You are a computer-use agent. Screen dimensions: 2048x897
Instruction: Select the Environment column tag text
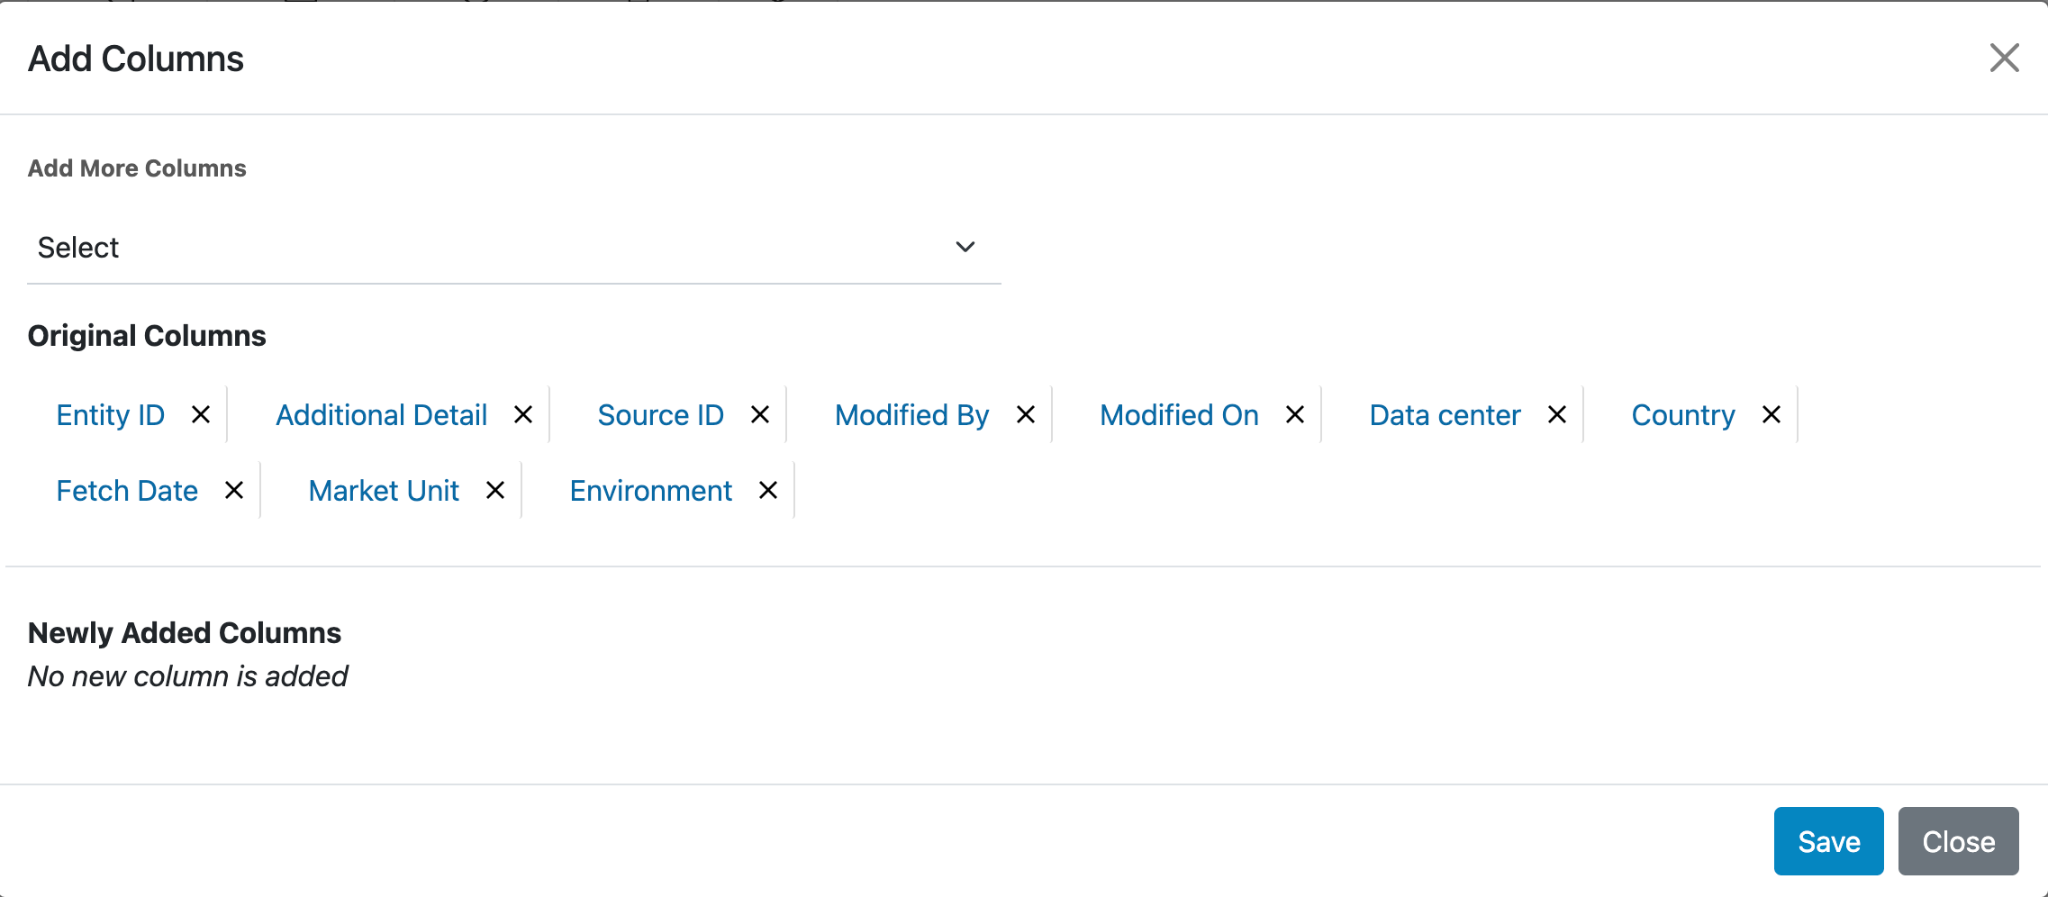(x=651, y=491)
